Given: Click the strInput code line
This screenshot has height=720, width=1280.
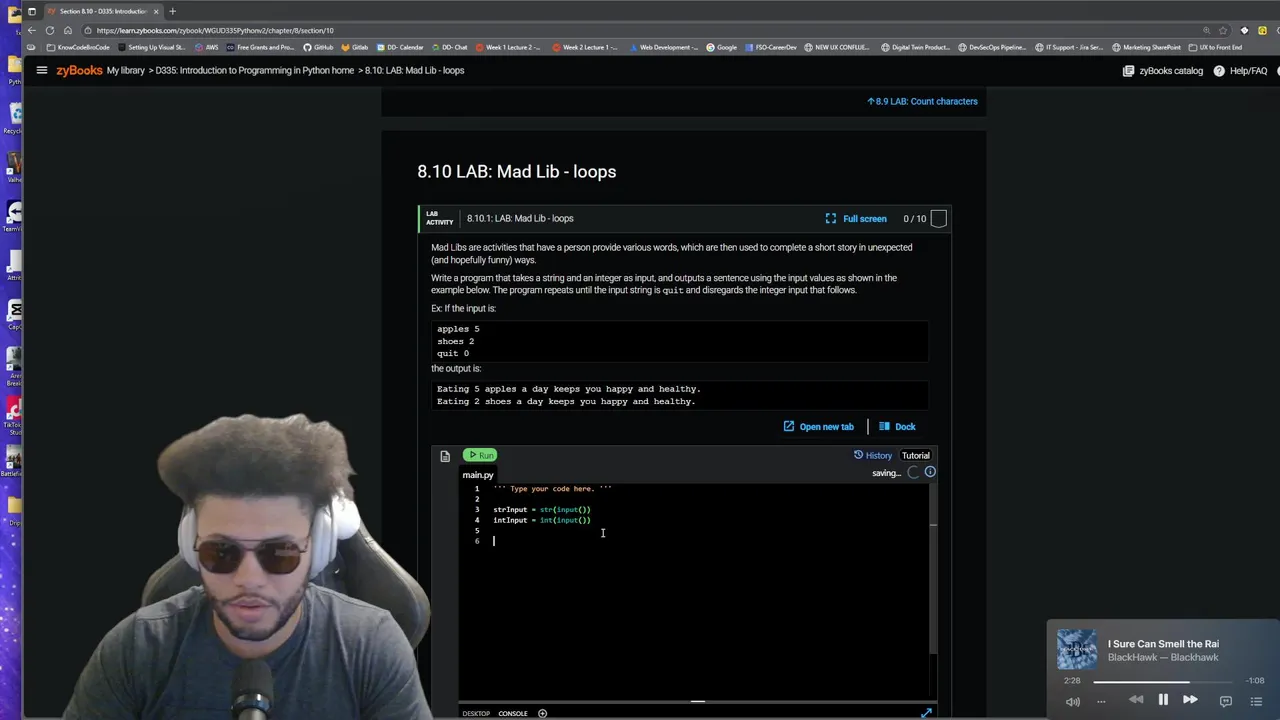Looking at the screenshot, I should point(541,509).
